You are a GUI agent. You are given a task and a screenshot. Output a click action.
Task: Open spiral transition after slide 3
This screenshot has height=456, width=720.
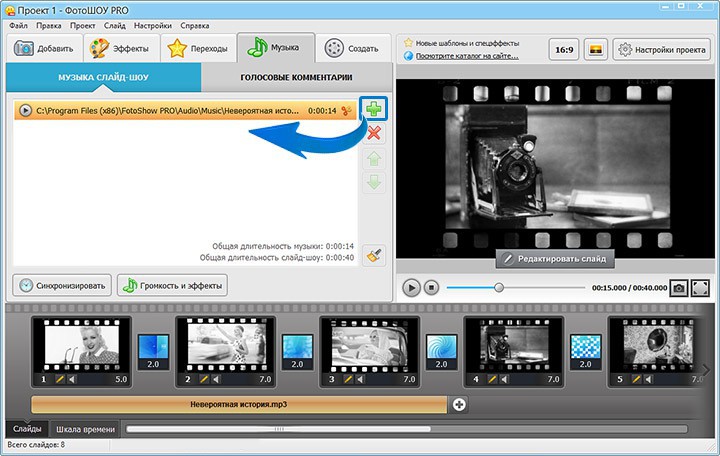pos(441,352)
